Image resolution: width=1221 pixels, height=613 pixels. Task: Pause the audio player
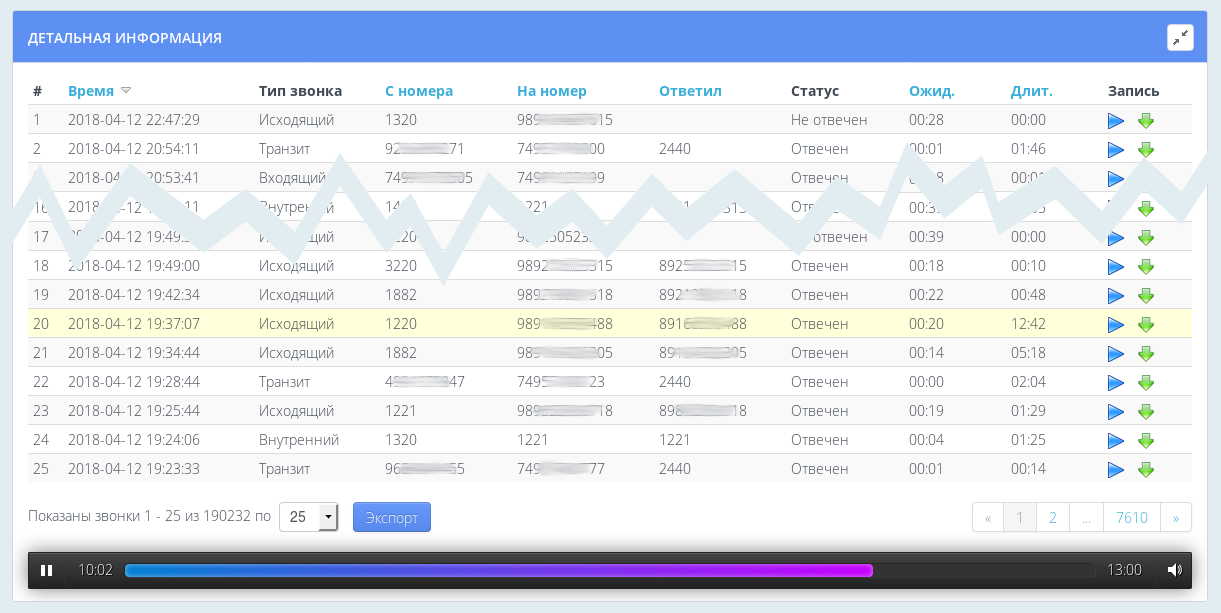[x=46, y=570]
